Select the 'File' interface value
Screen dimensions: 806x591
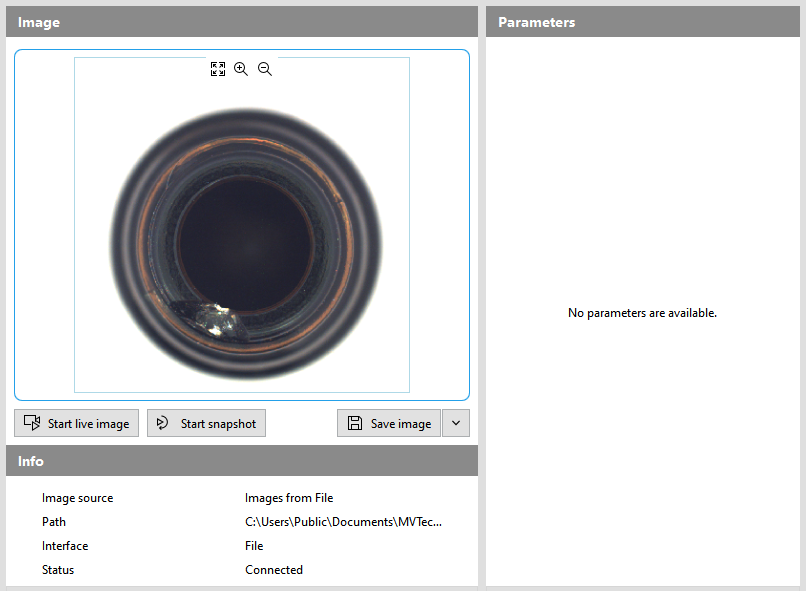click(x=254, y=546)
